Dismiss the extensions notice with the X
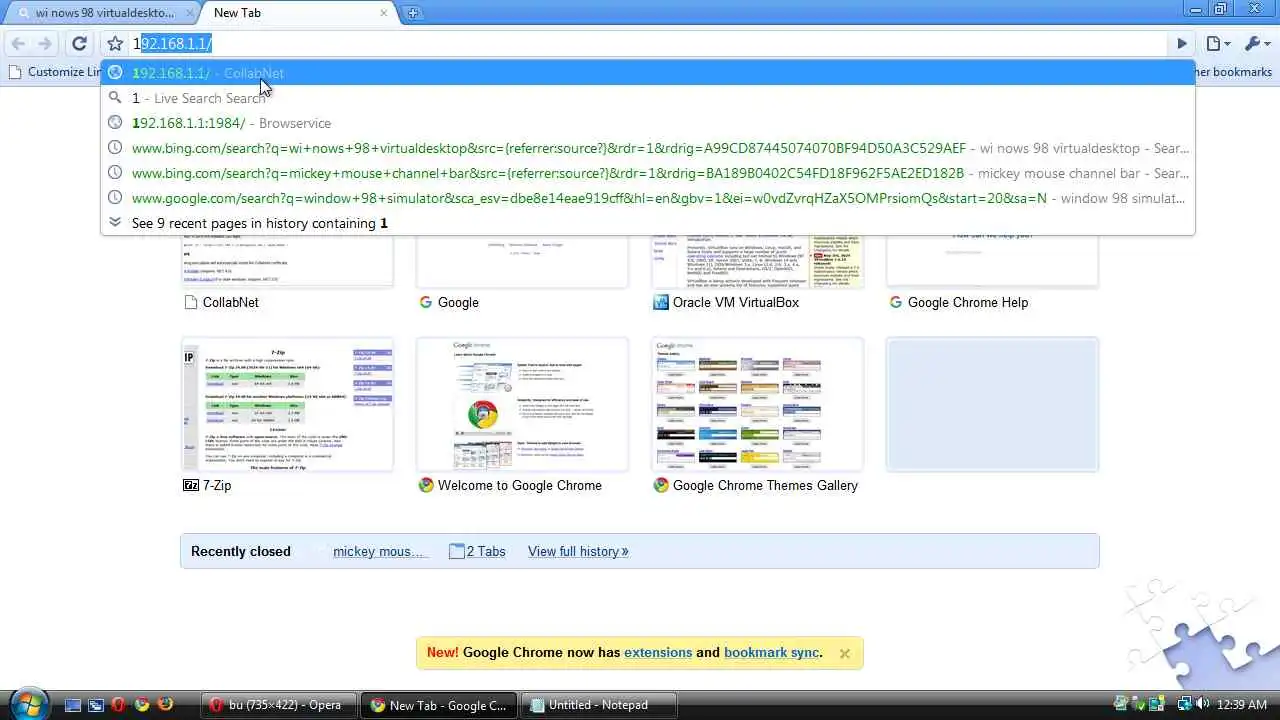The height and width of the screenshot is (720, 1280). pyautogui.click(x=845, y=653)
